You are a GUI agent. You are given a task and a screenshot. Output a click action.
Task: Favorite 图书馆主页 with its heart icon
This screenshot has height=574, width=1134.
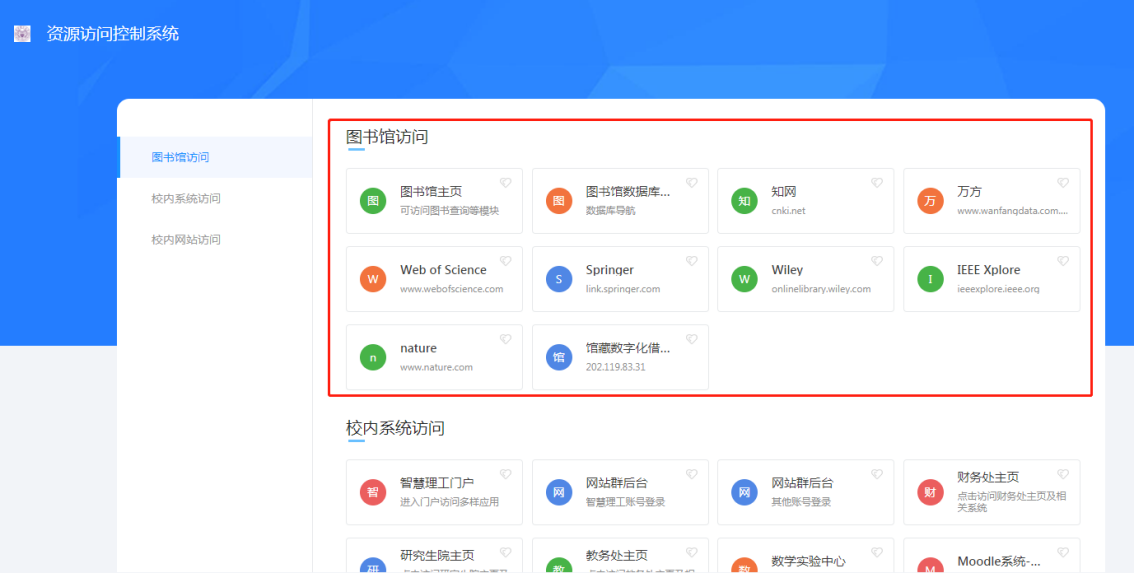pos(506,183)
